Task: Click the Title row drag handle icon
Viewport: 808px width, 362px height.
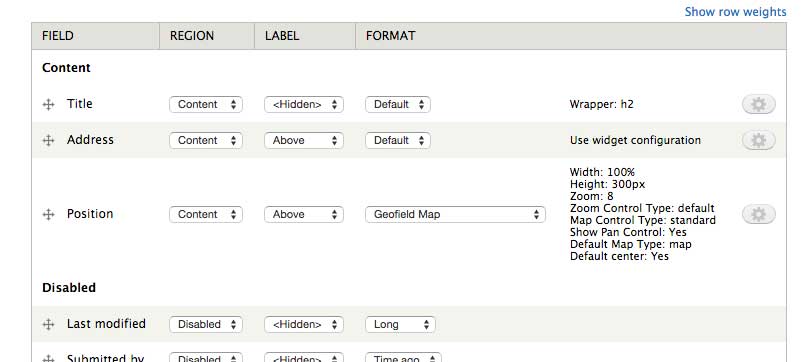Action: [48, 105]
